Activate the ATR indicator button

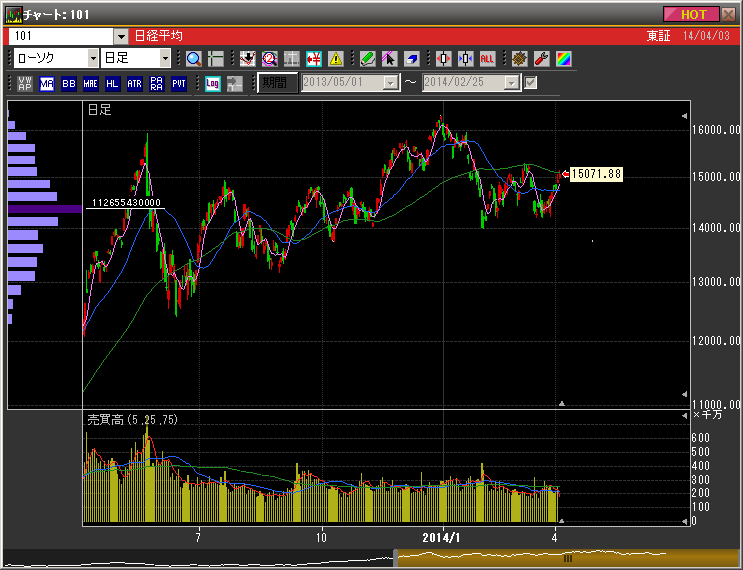135,83
